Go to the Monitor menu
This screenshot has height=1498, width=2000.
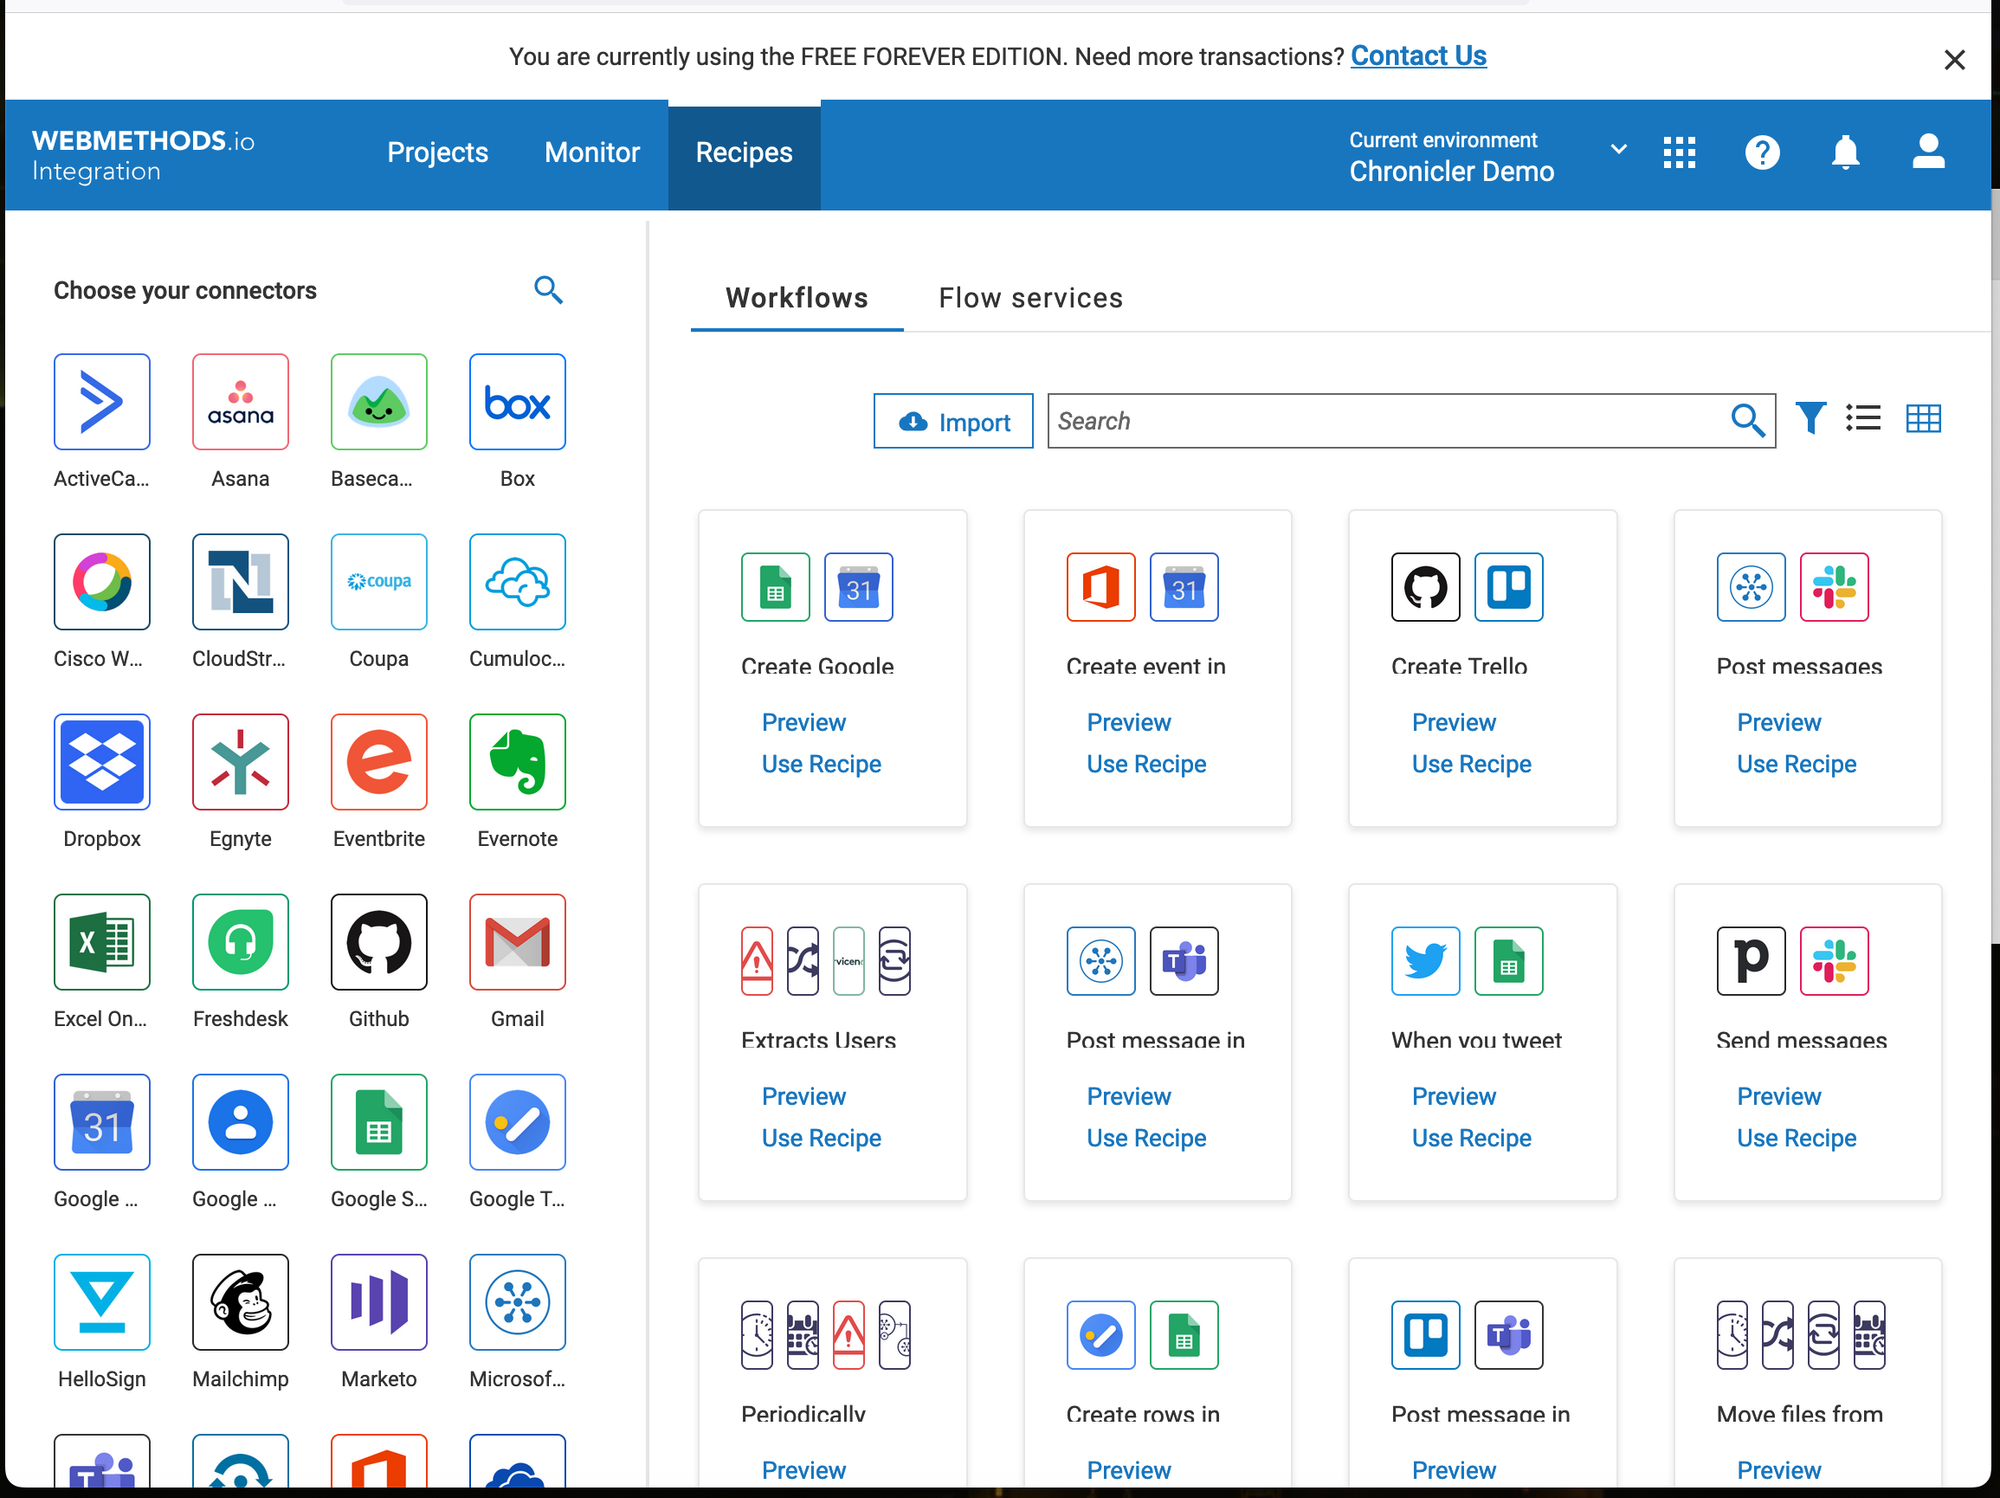coord(592,153)
